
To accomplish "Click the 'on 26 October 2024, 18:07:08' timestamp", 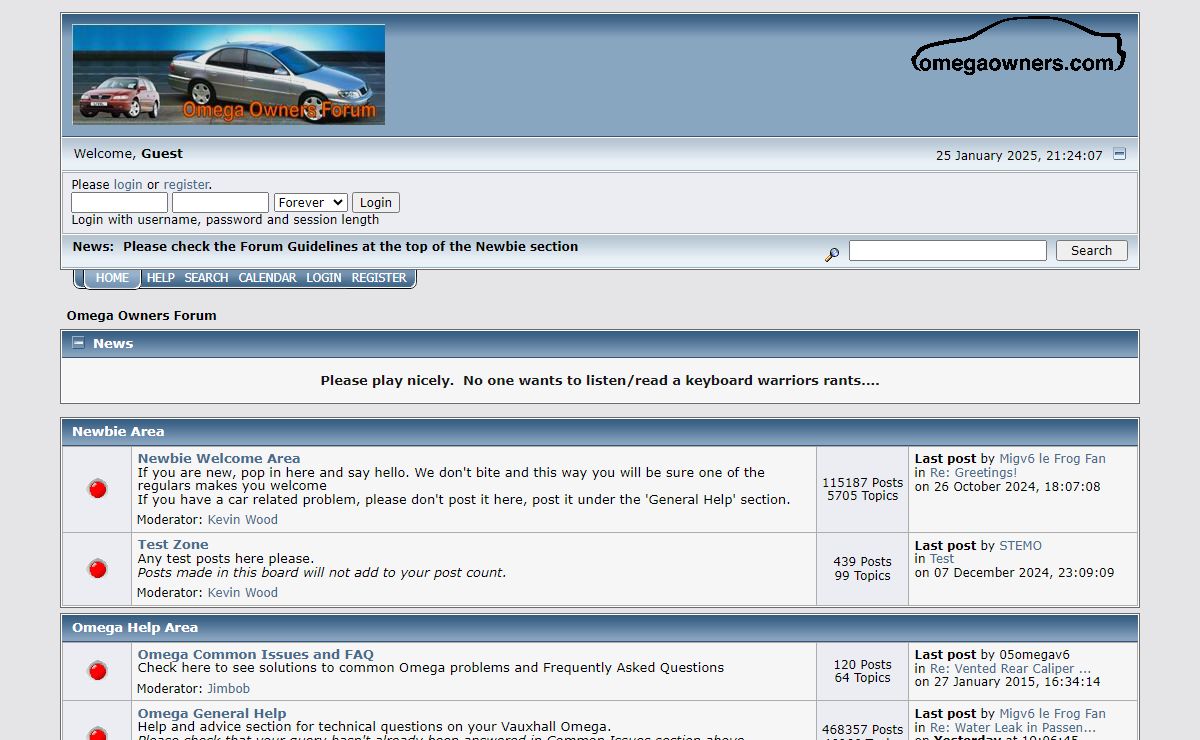I will coord(1007,487).
